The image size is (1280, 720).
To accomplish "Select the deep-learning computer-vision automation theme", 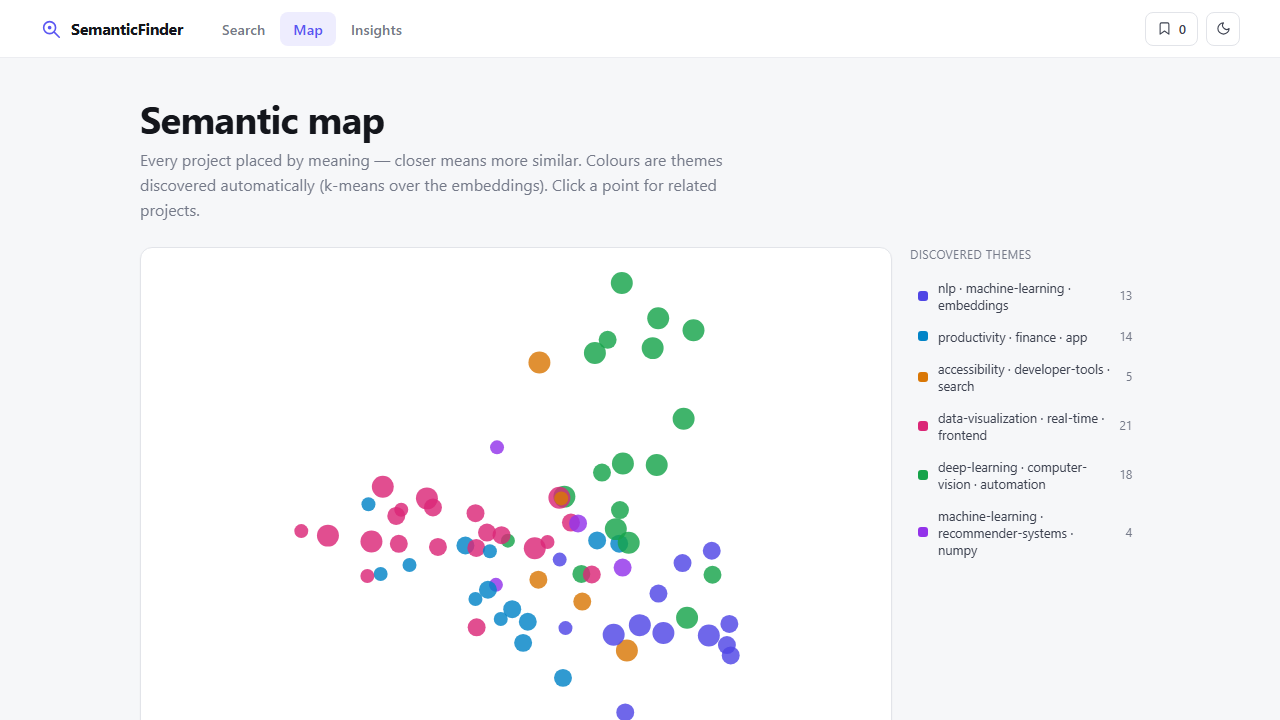I will [1025, 475].
